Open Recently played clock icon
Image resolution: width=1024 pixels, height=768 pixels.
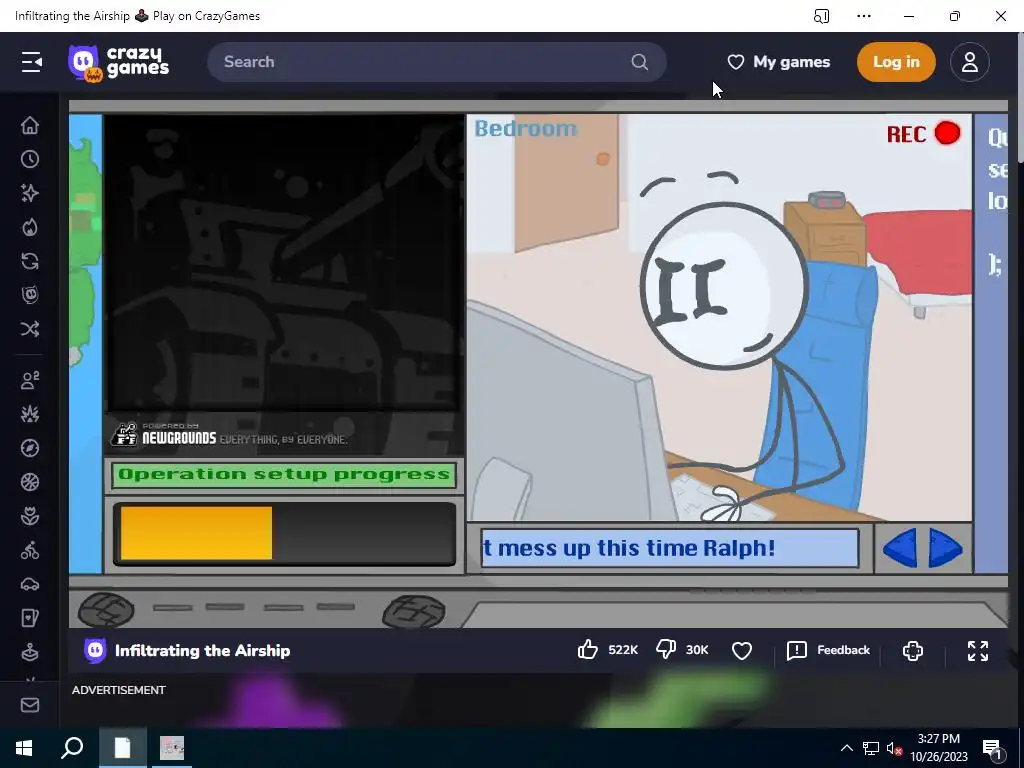coord(30,159)
